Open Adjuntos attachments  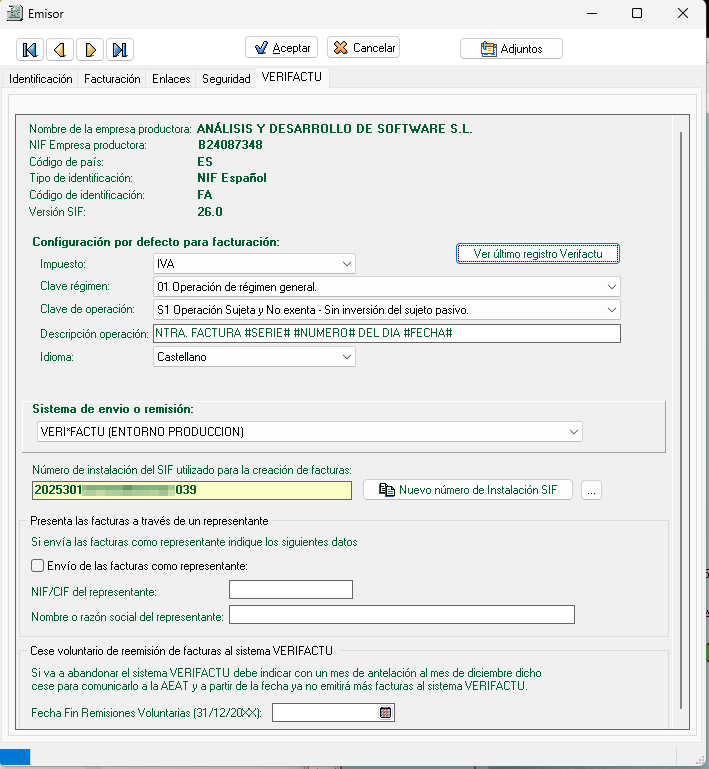click(x=511, y=48)
